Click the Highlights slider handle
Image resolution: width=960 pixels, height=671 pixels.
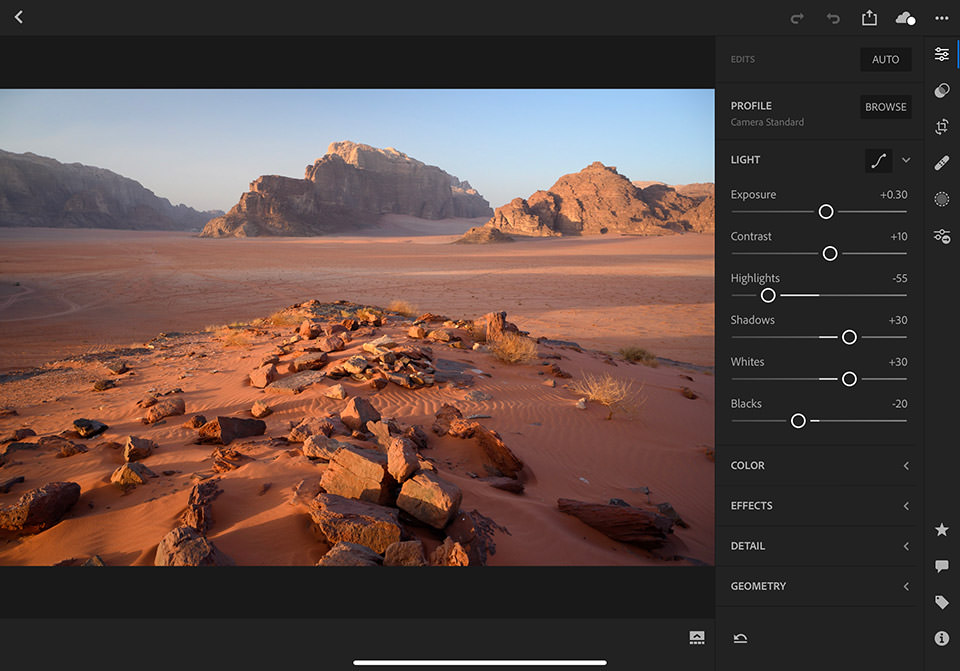click(x=768, y=295)
